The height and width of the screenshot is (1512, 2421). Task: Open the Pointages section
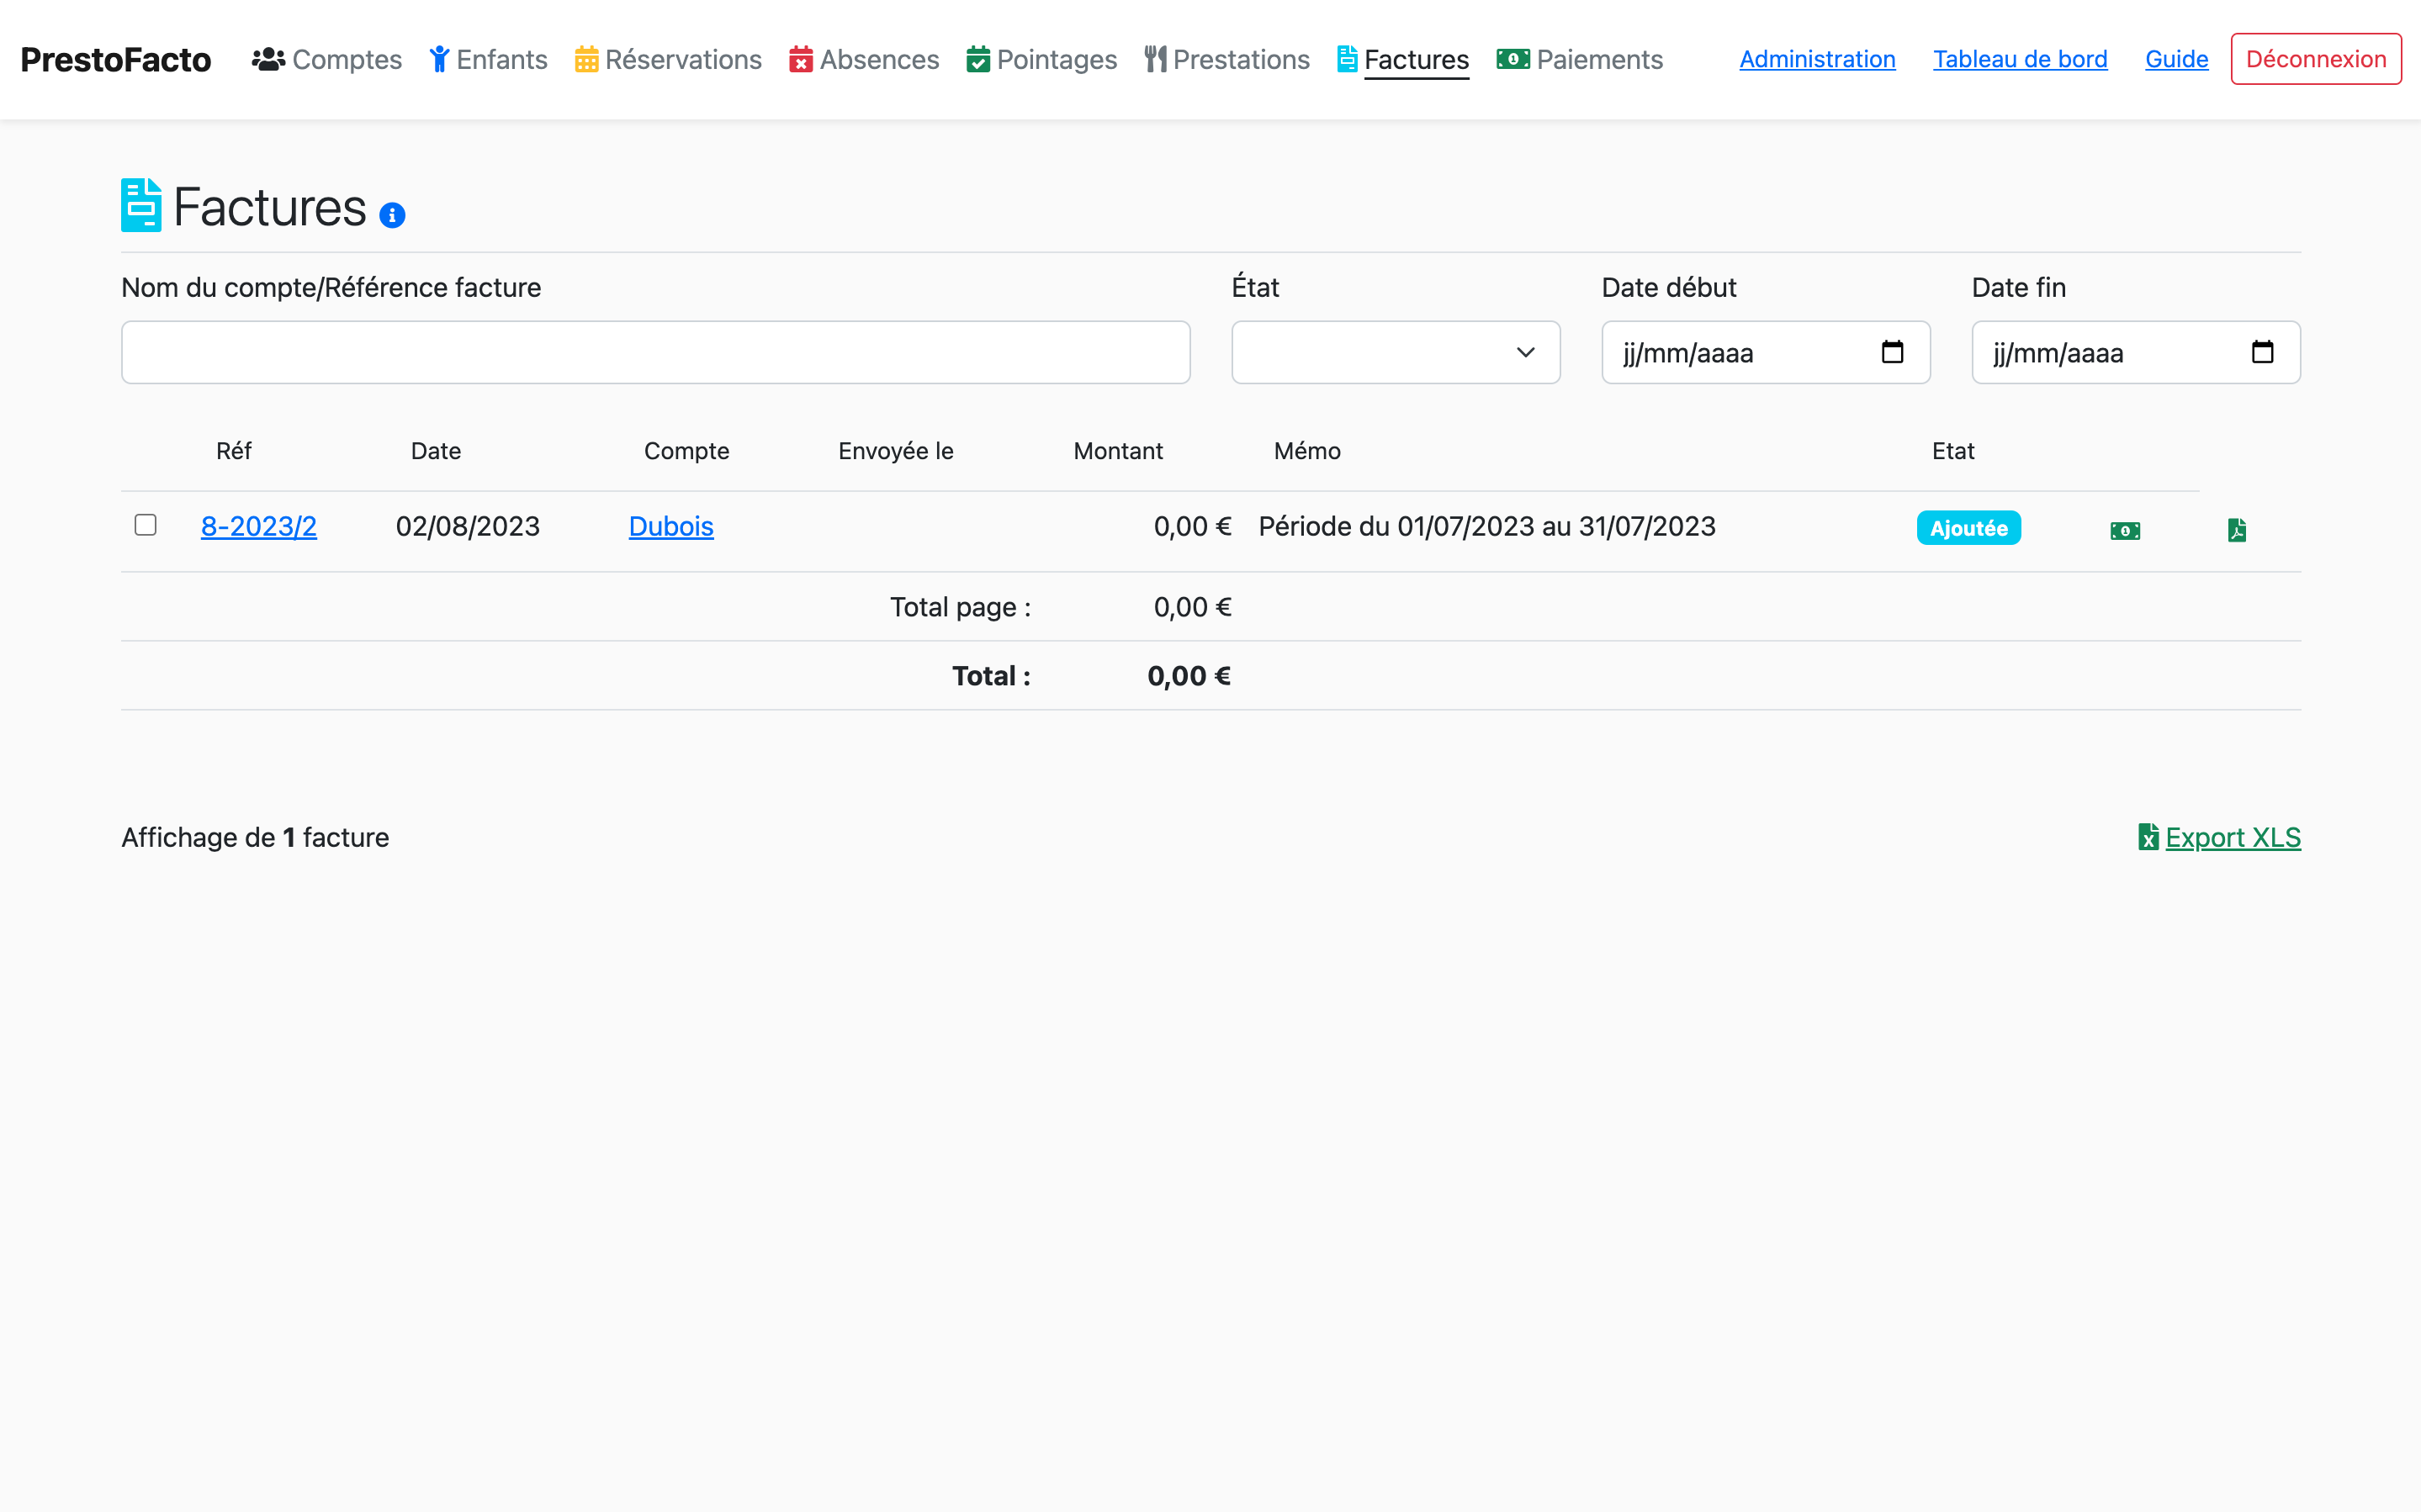(1041, 59)
